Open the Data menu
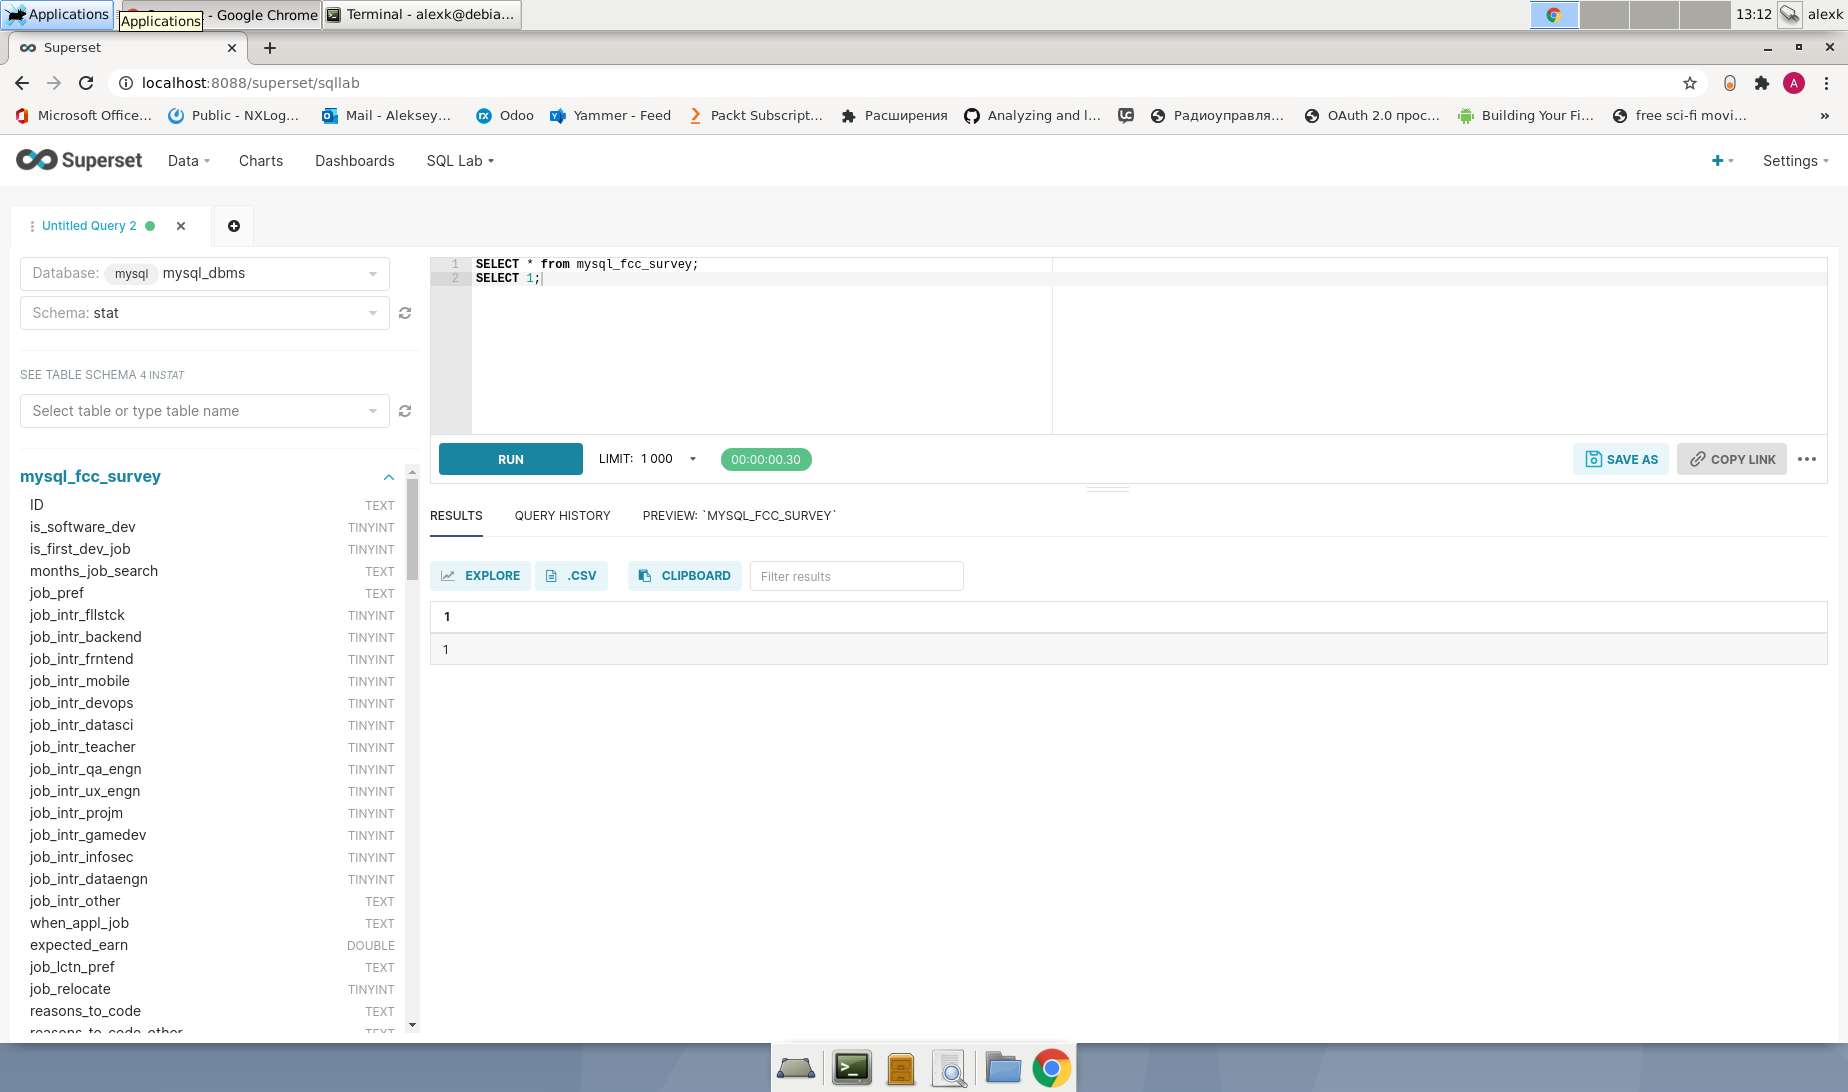The height and width of the screenshot is (1092, 1848). click(x=187, y=160)
